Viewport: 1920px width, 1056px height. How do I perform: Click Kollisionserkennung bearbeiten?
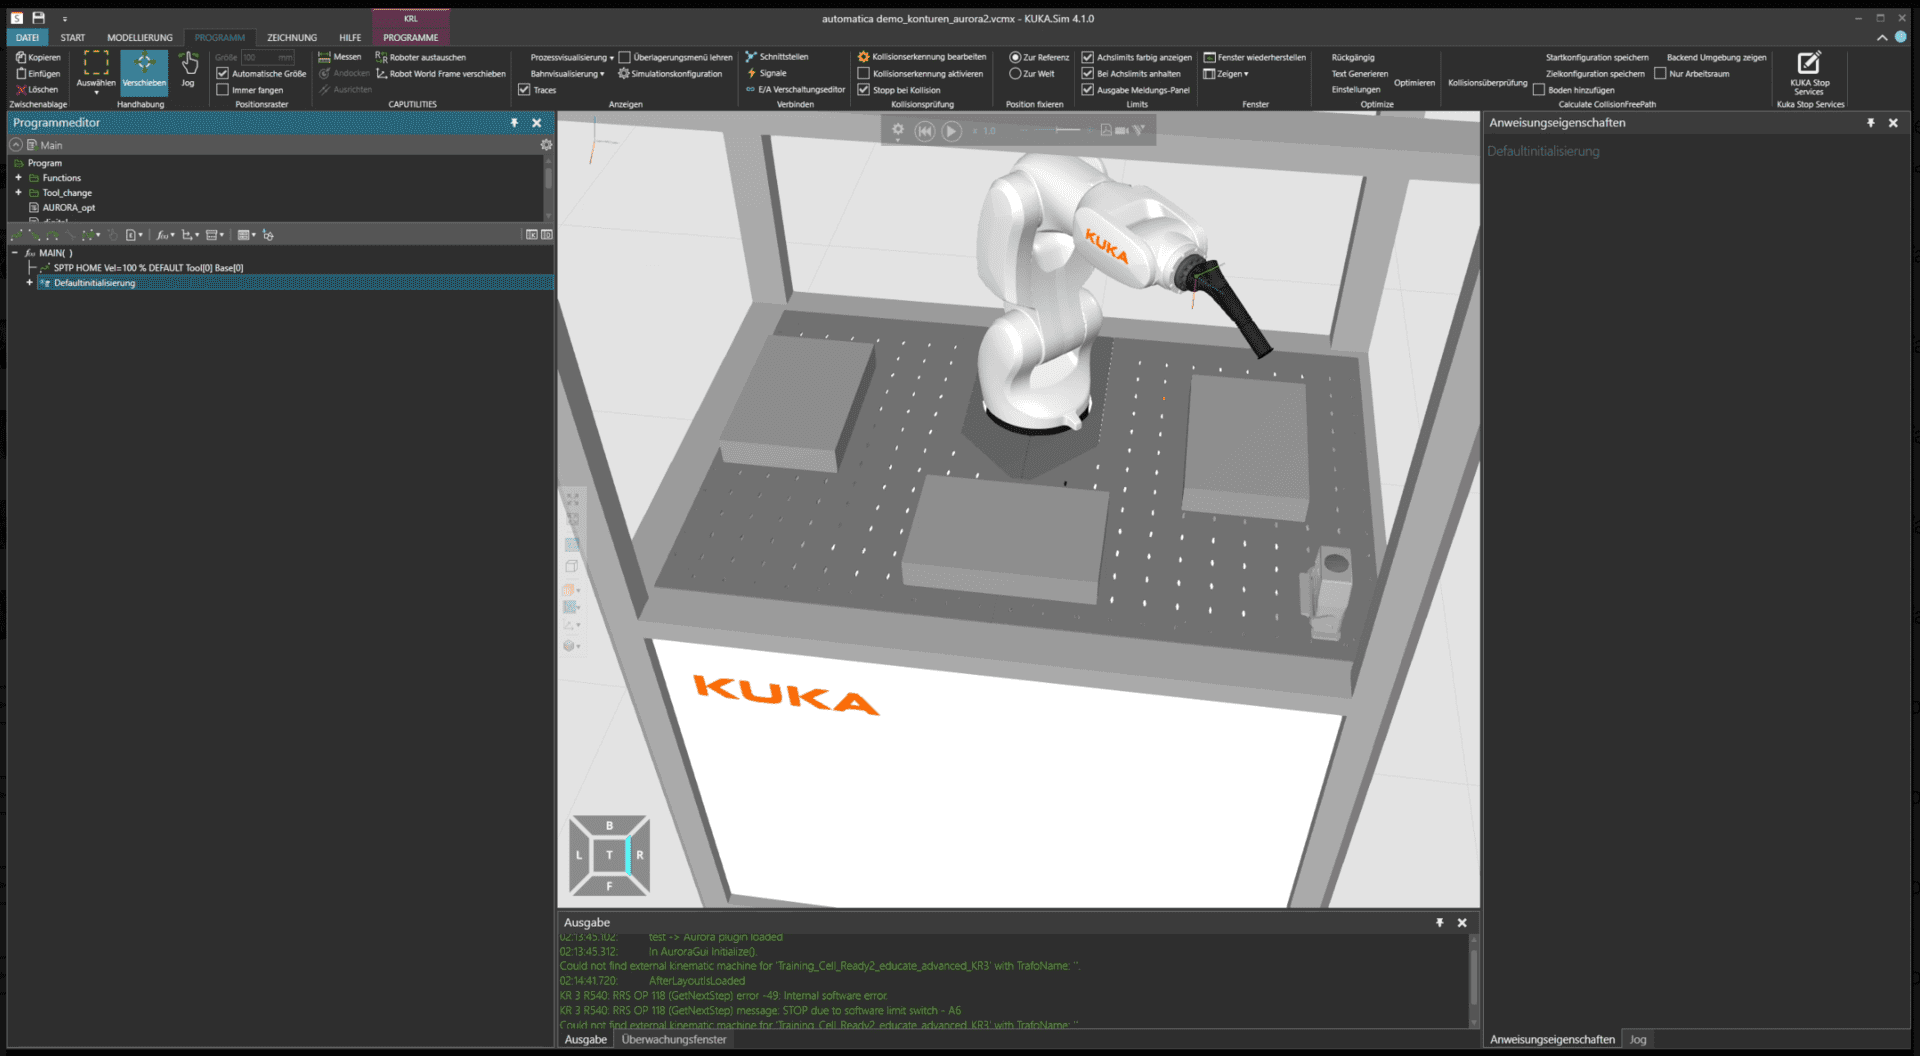click(x=922, y=57)
